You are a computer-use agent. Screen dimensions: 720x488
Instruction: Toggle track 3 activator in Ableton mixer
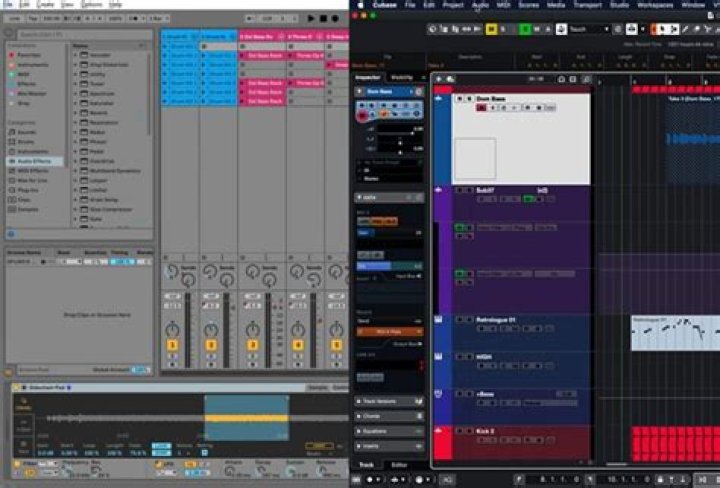pos(252,345)
